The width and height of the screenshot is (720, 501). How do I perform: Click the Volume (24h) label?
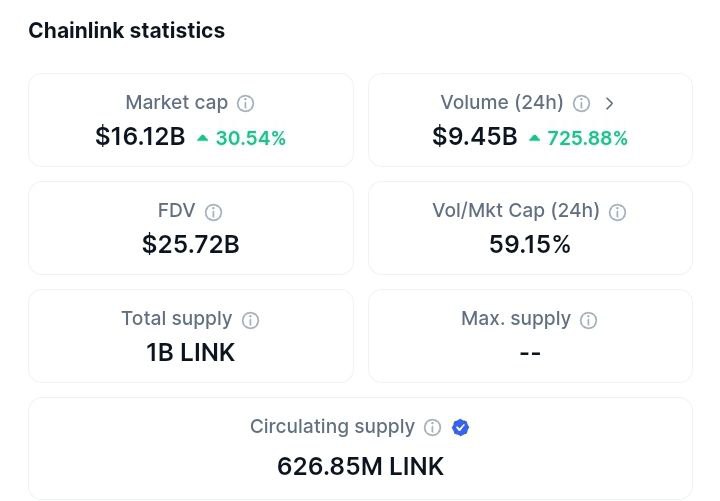502,103
